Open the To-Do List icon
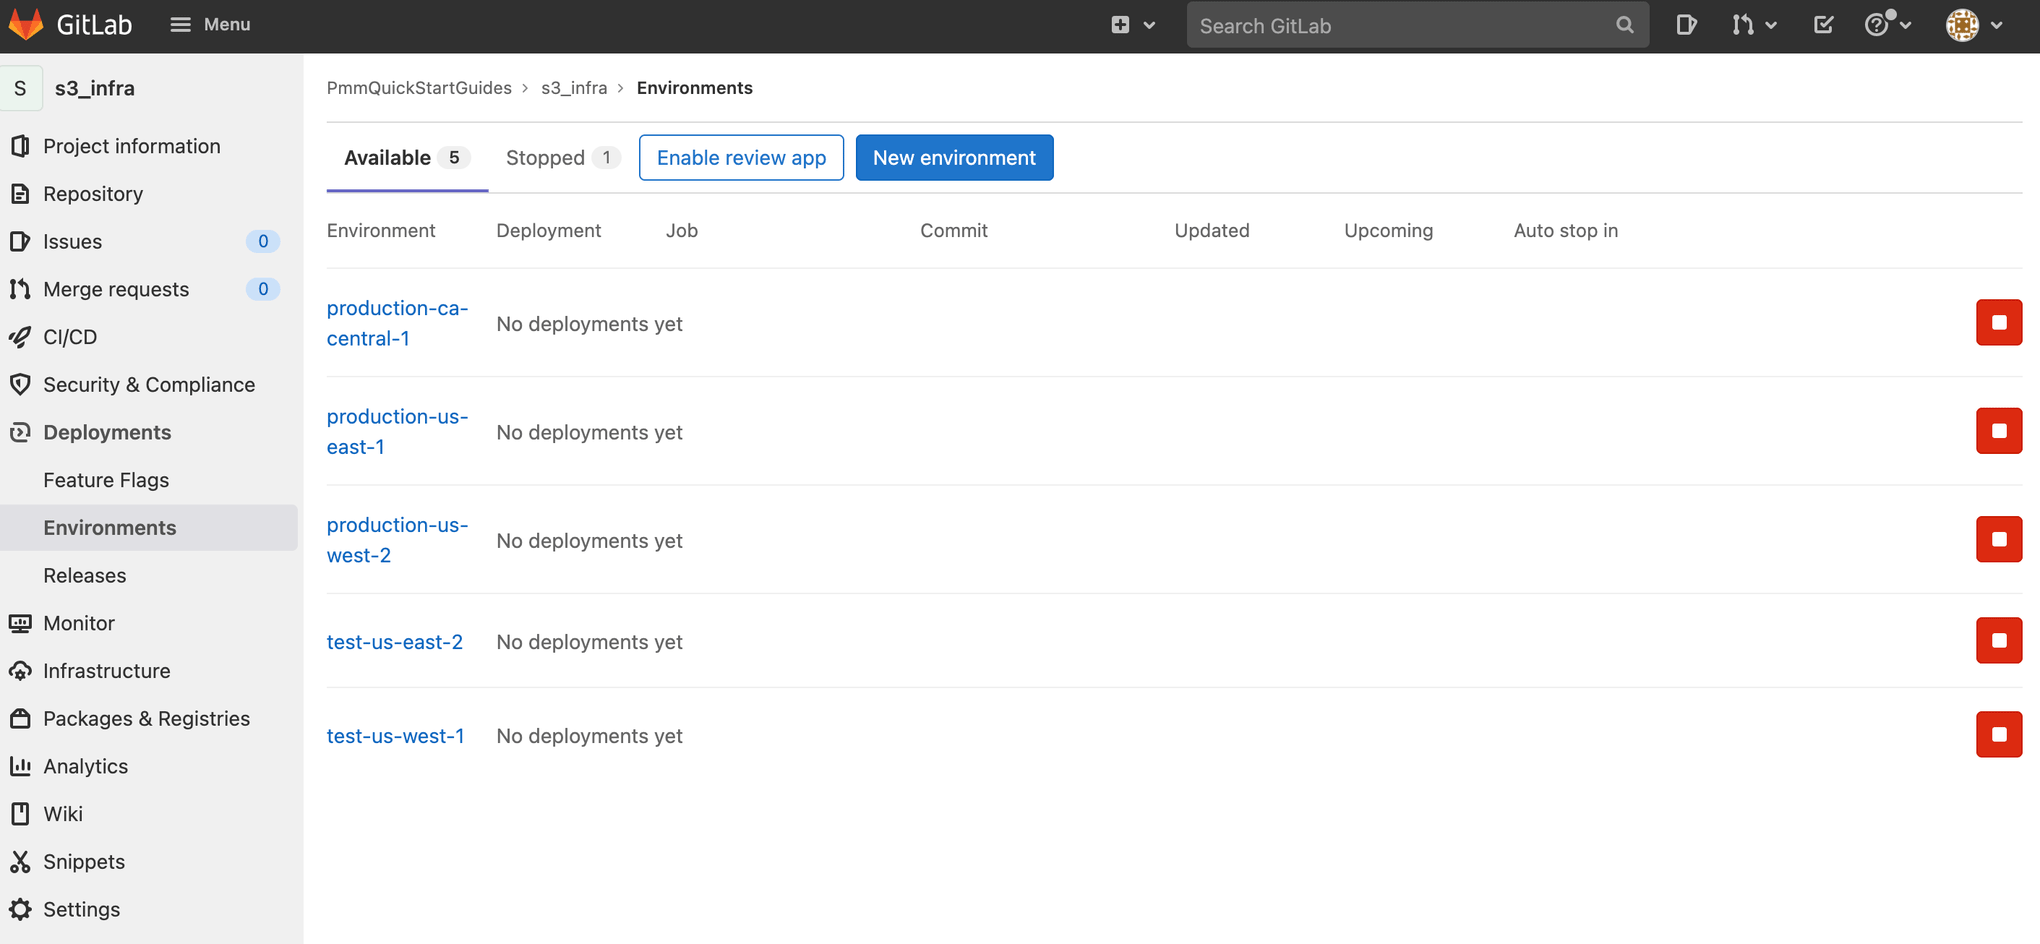The width and height of the screenshot is (2040, 944). click(1822, 25)
